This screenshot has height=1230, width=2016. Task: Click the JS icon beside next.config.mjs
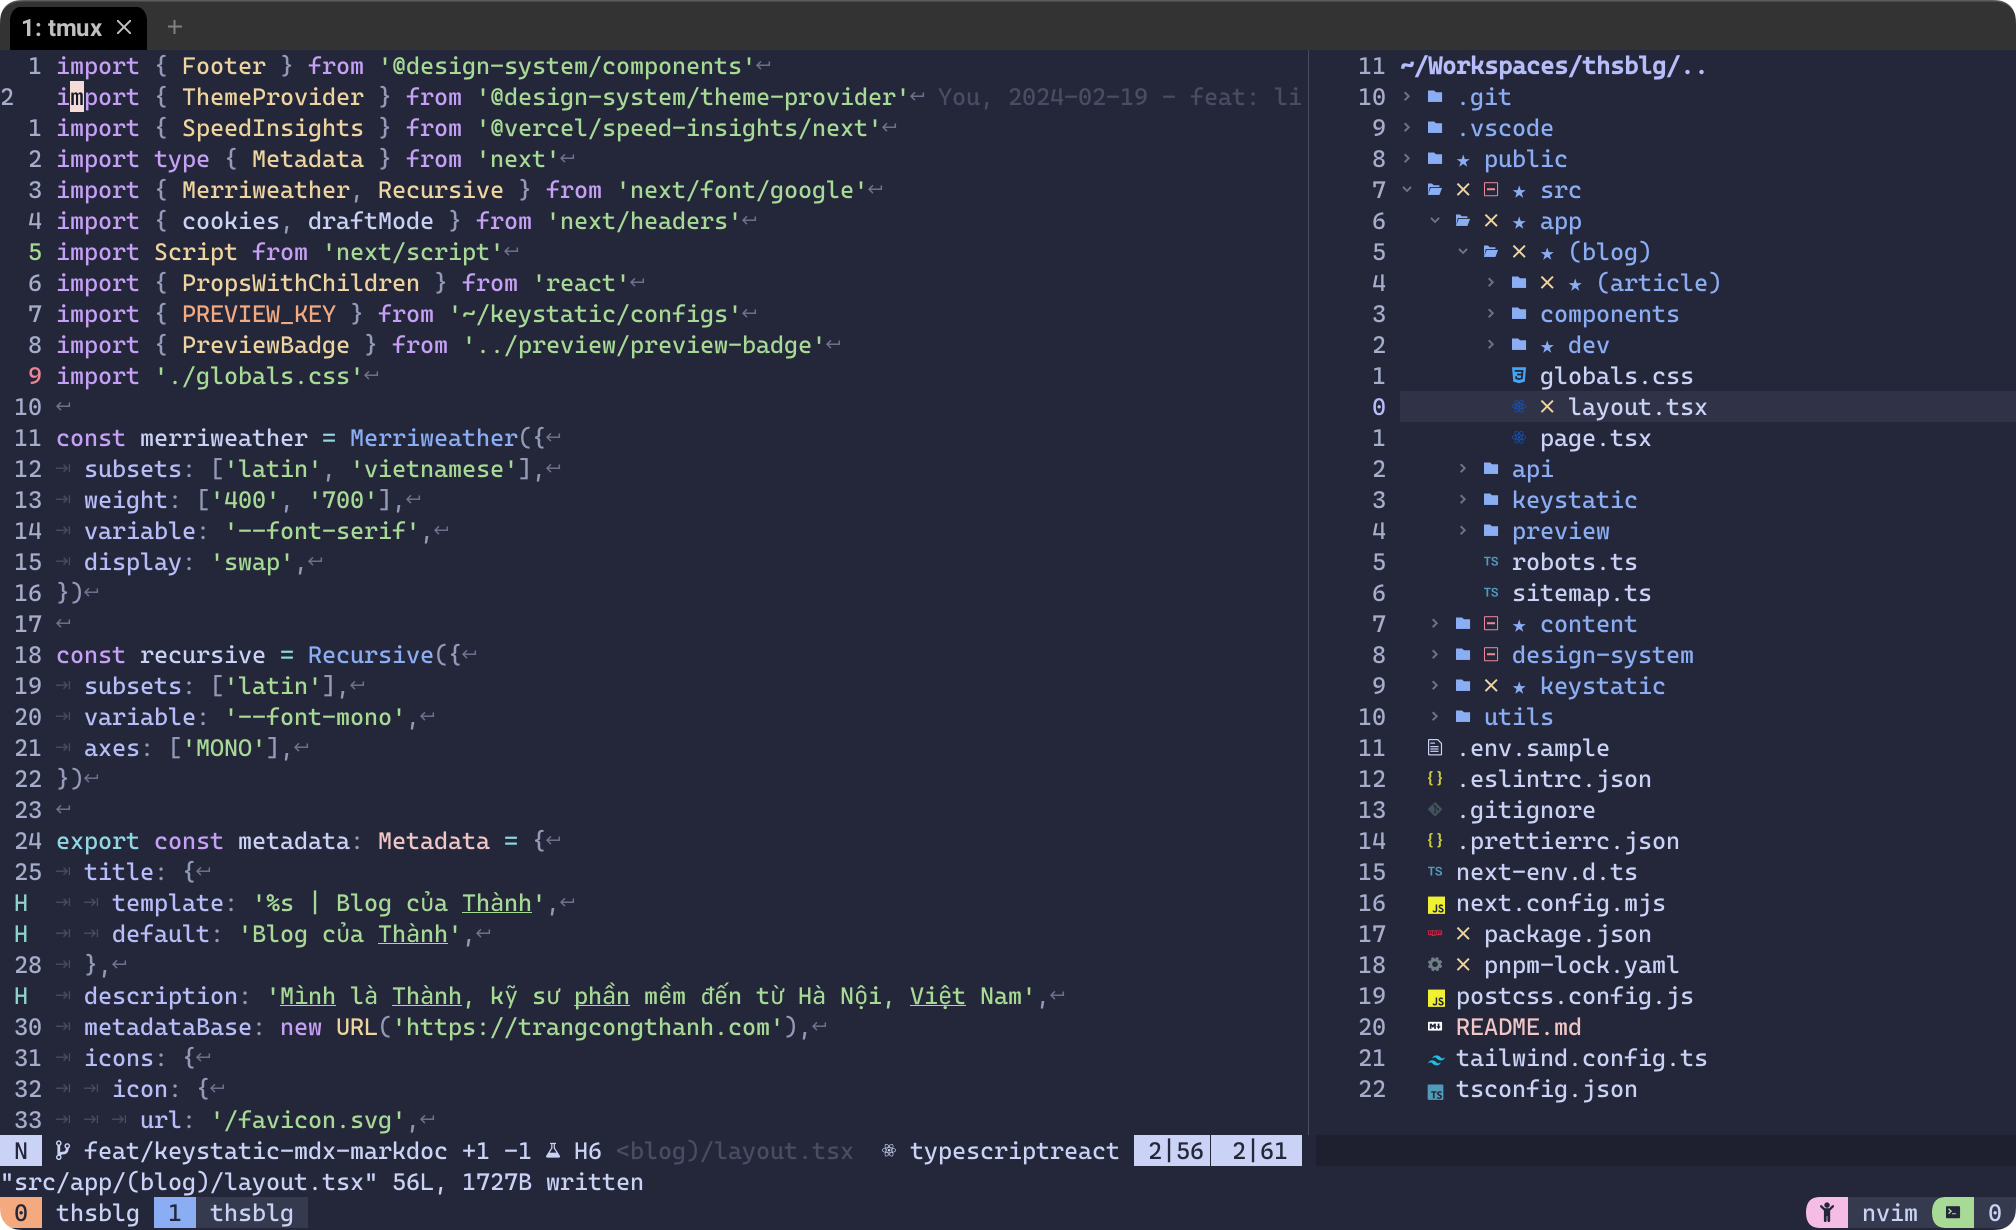point(1435,904)
